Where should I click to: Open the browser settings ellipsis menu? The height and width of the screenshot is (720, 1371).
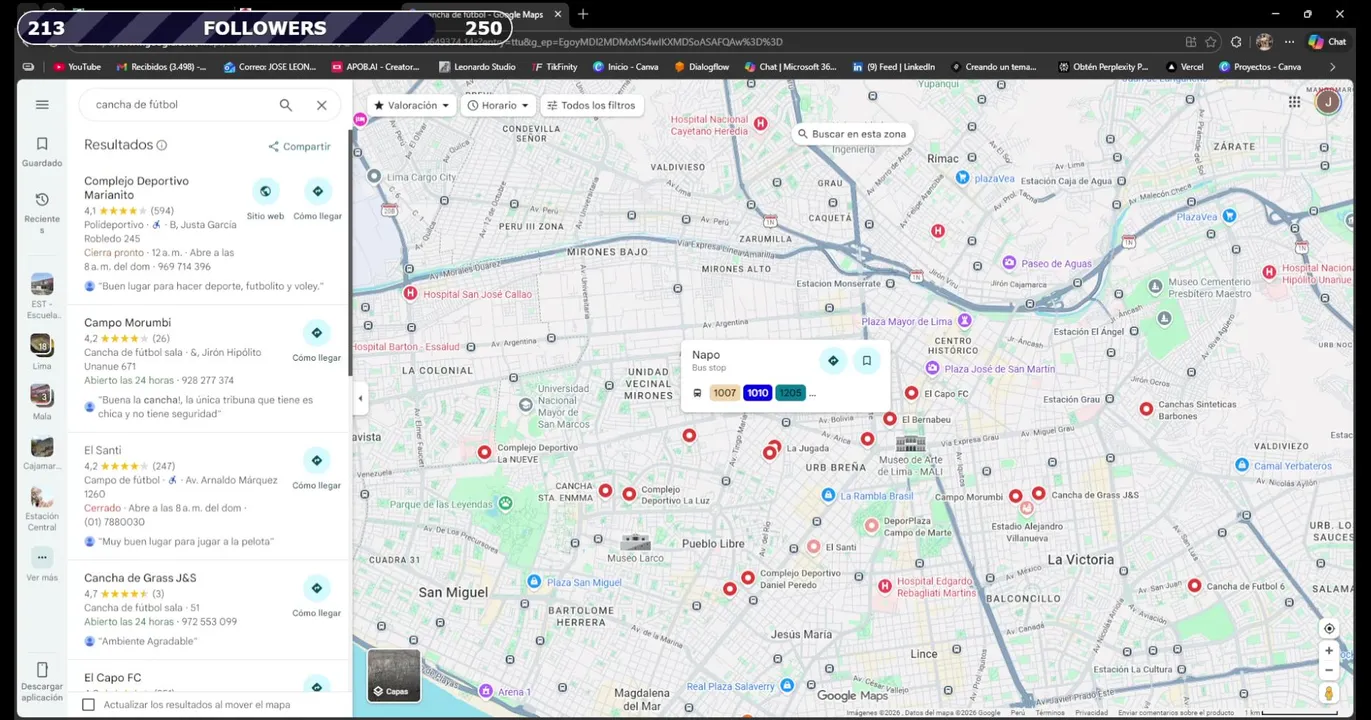click(1289, 42)
